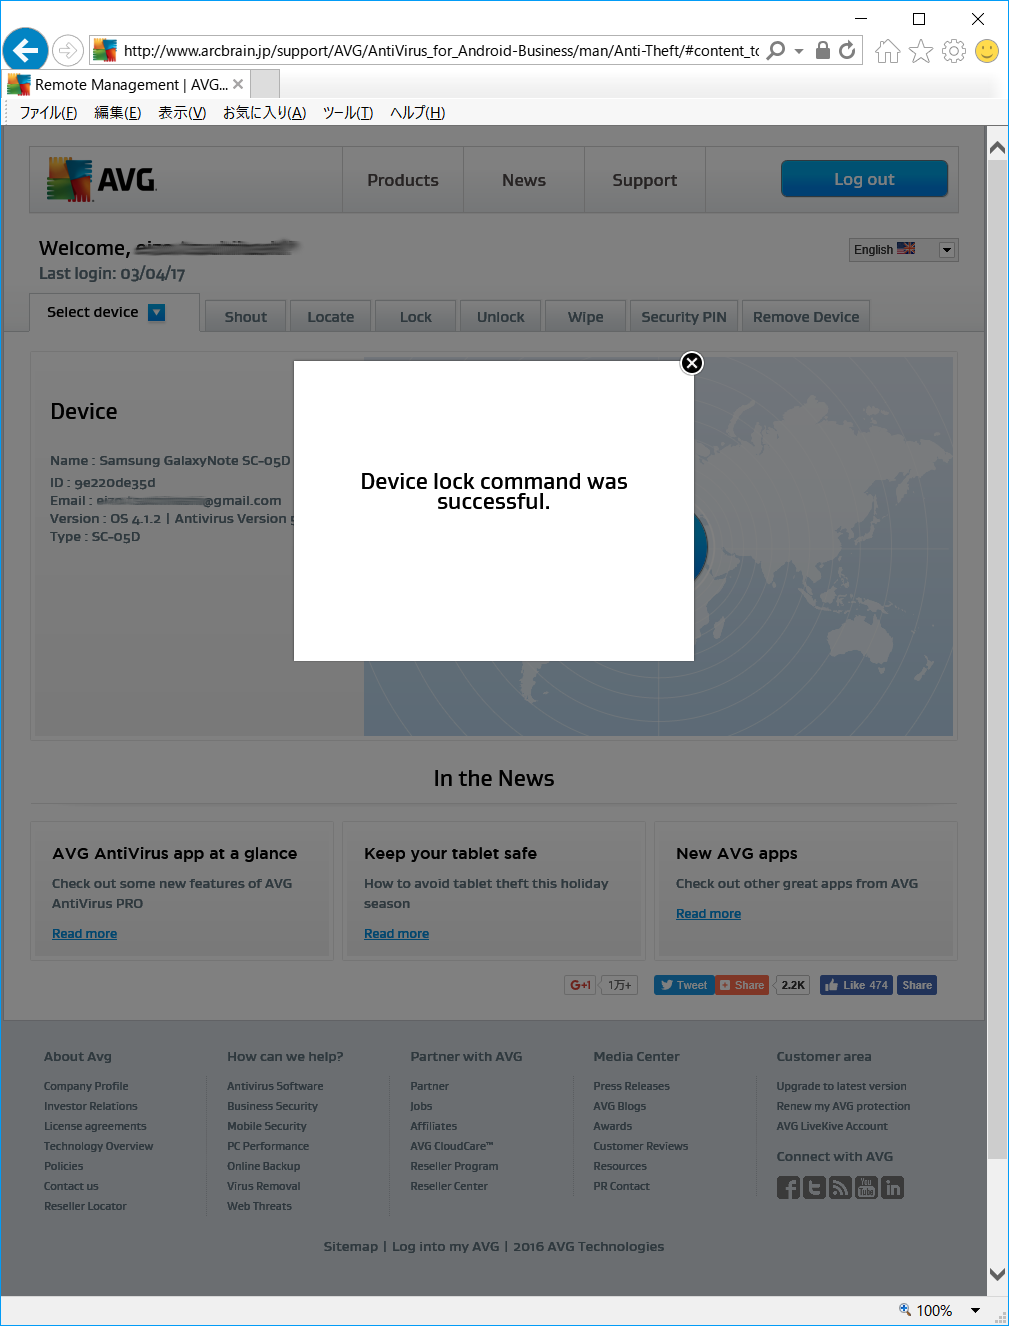Click the Security PIN tab
Viewport: 1009px width, 1326px height.
click(684, 317)
